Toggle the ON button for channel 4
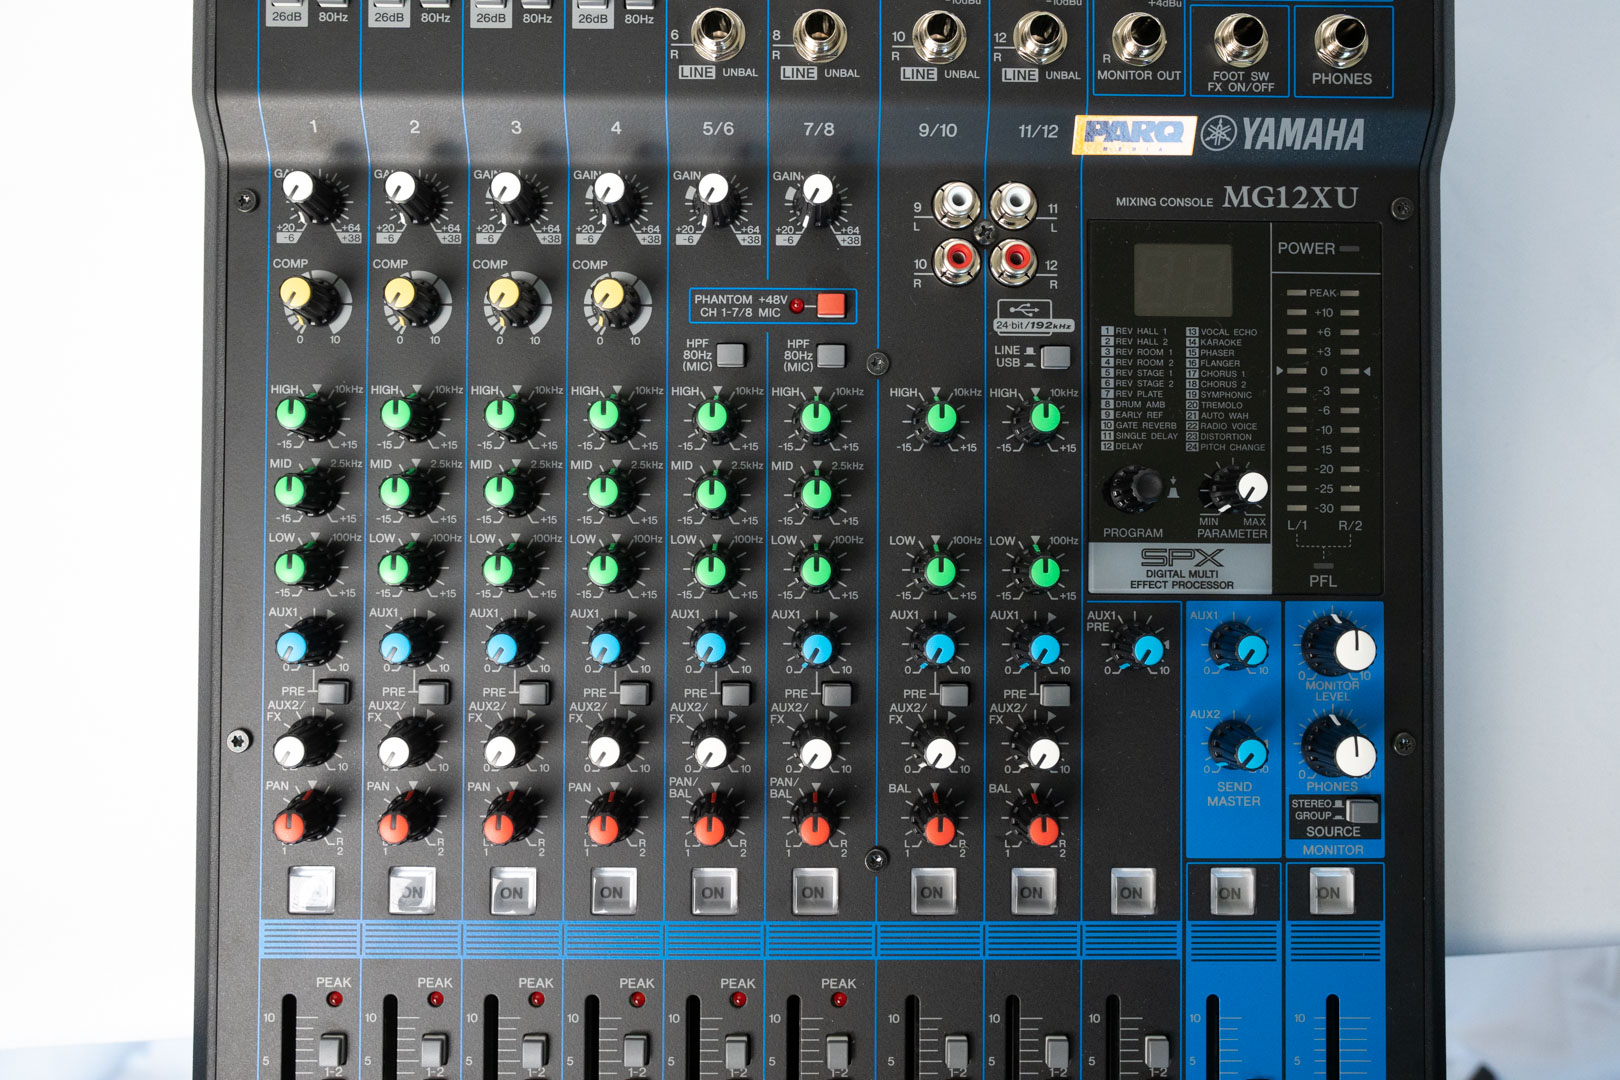 [612, 891]
